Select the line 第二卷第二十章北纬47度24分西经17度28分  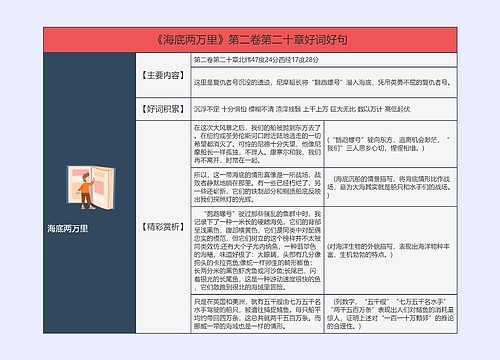coord(256,60)
